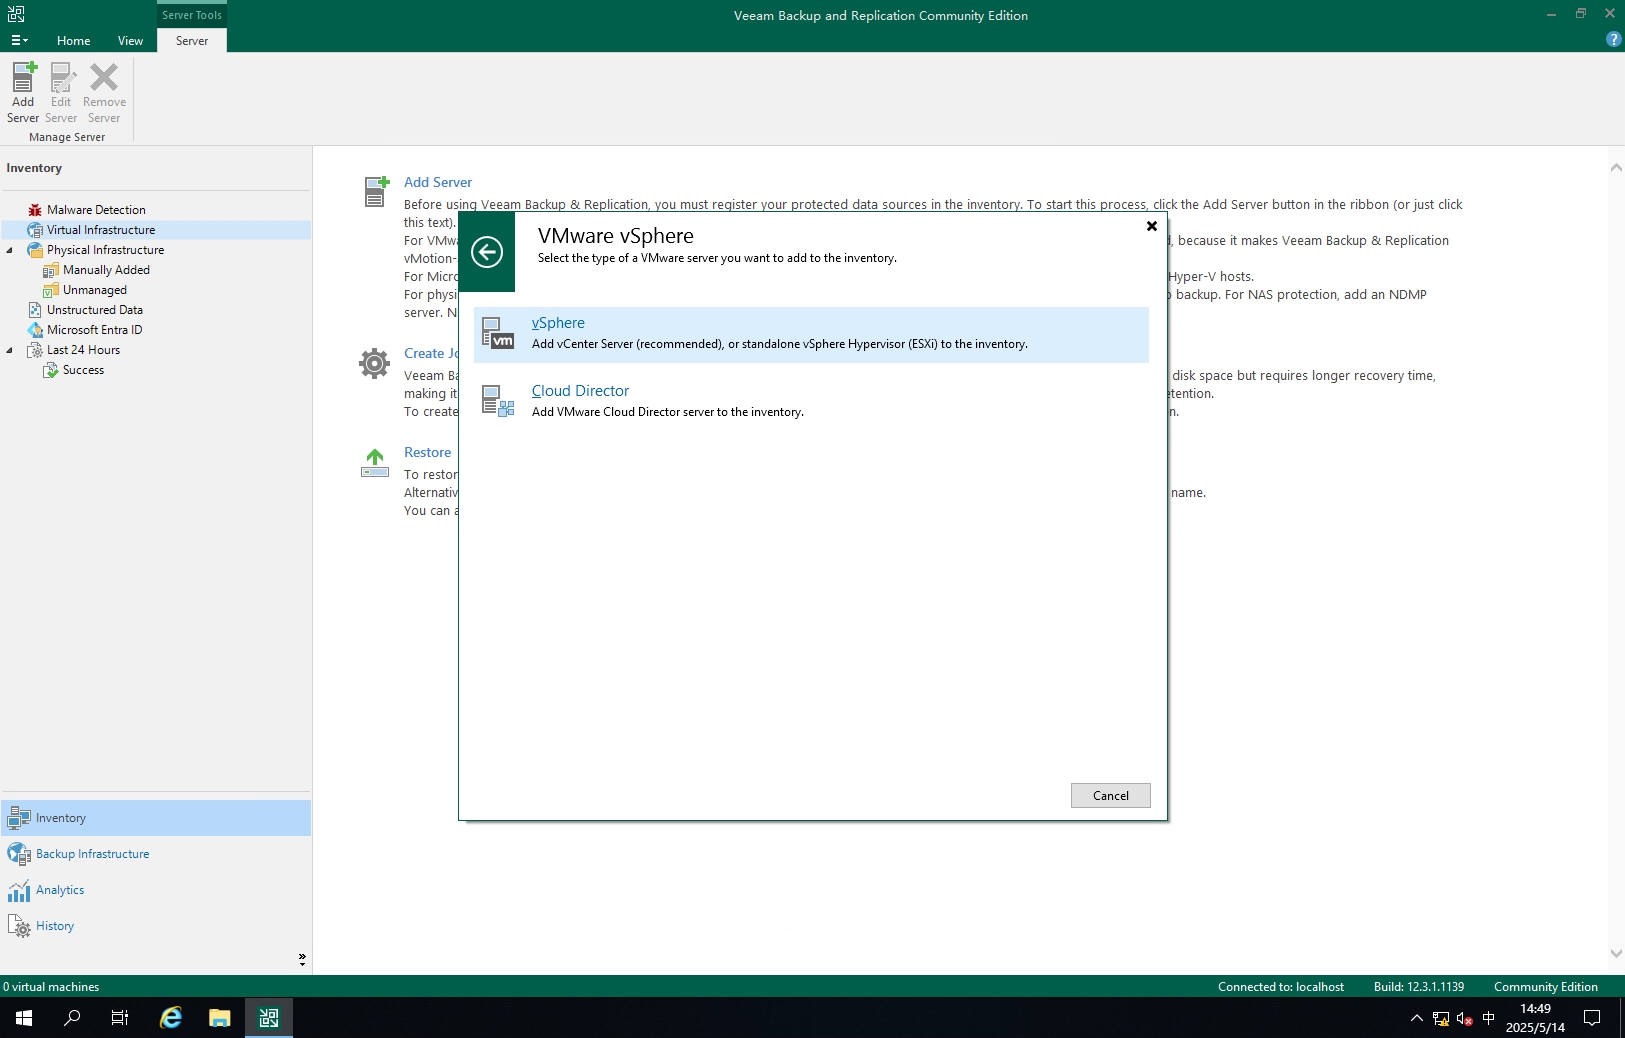Open the main application menu dropdown
This screenshot has height=1038, width=1625.
click(x=19, y=41)
